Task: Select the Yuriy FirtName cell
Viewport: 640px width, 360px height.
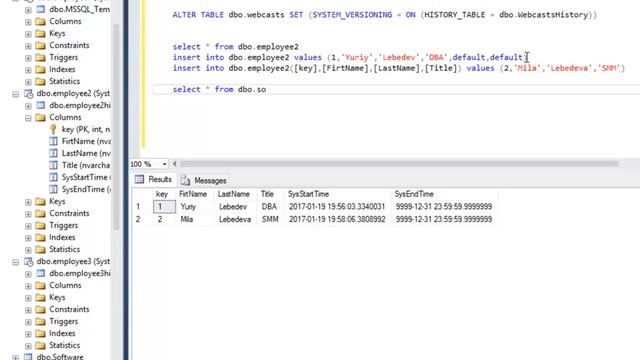Action: coord(195,207)
